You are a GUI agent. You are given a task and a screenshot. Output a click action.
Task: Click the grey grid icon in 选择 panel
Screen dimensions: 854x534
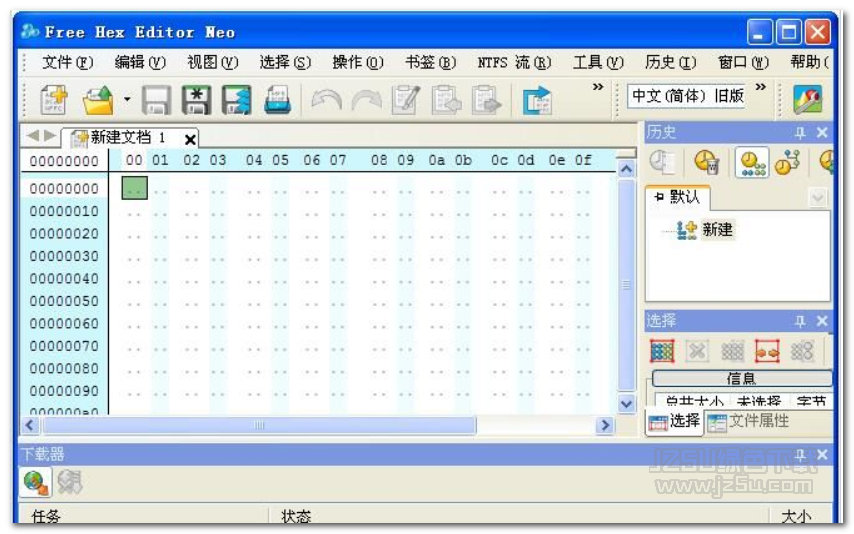[x=733, y=351]
